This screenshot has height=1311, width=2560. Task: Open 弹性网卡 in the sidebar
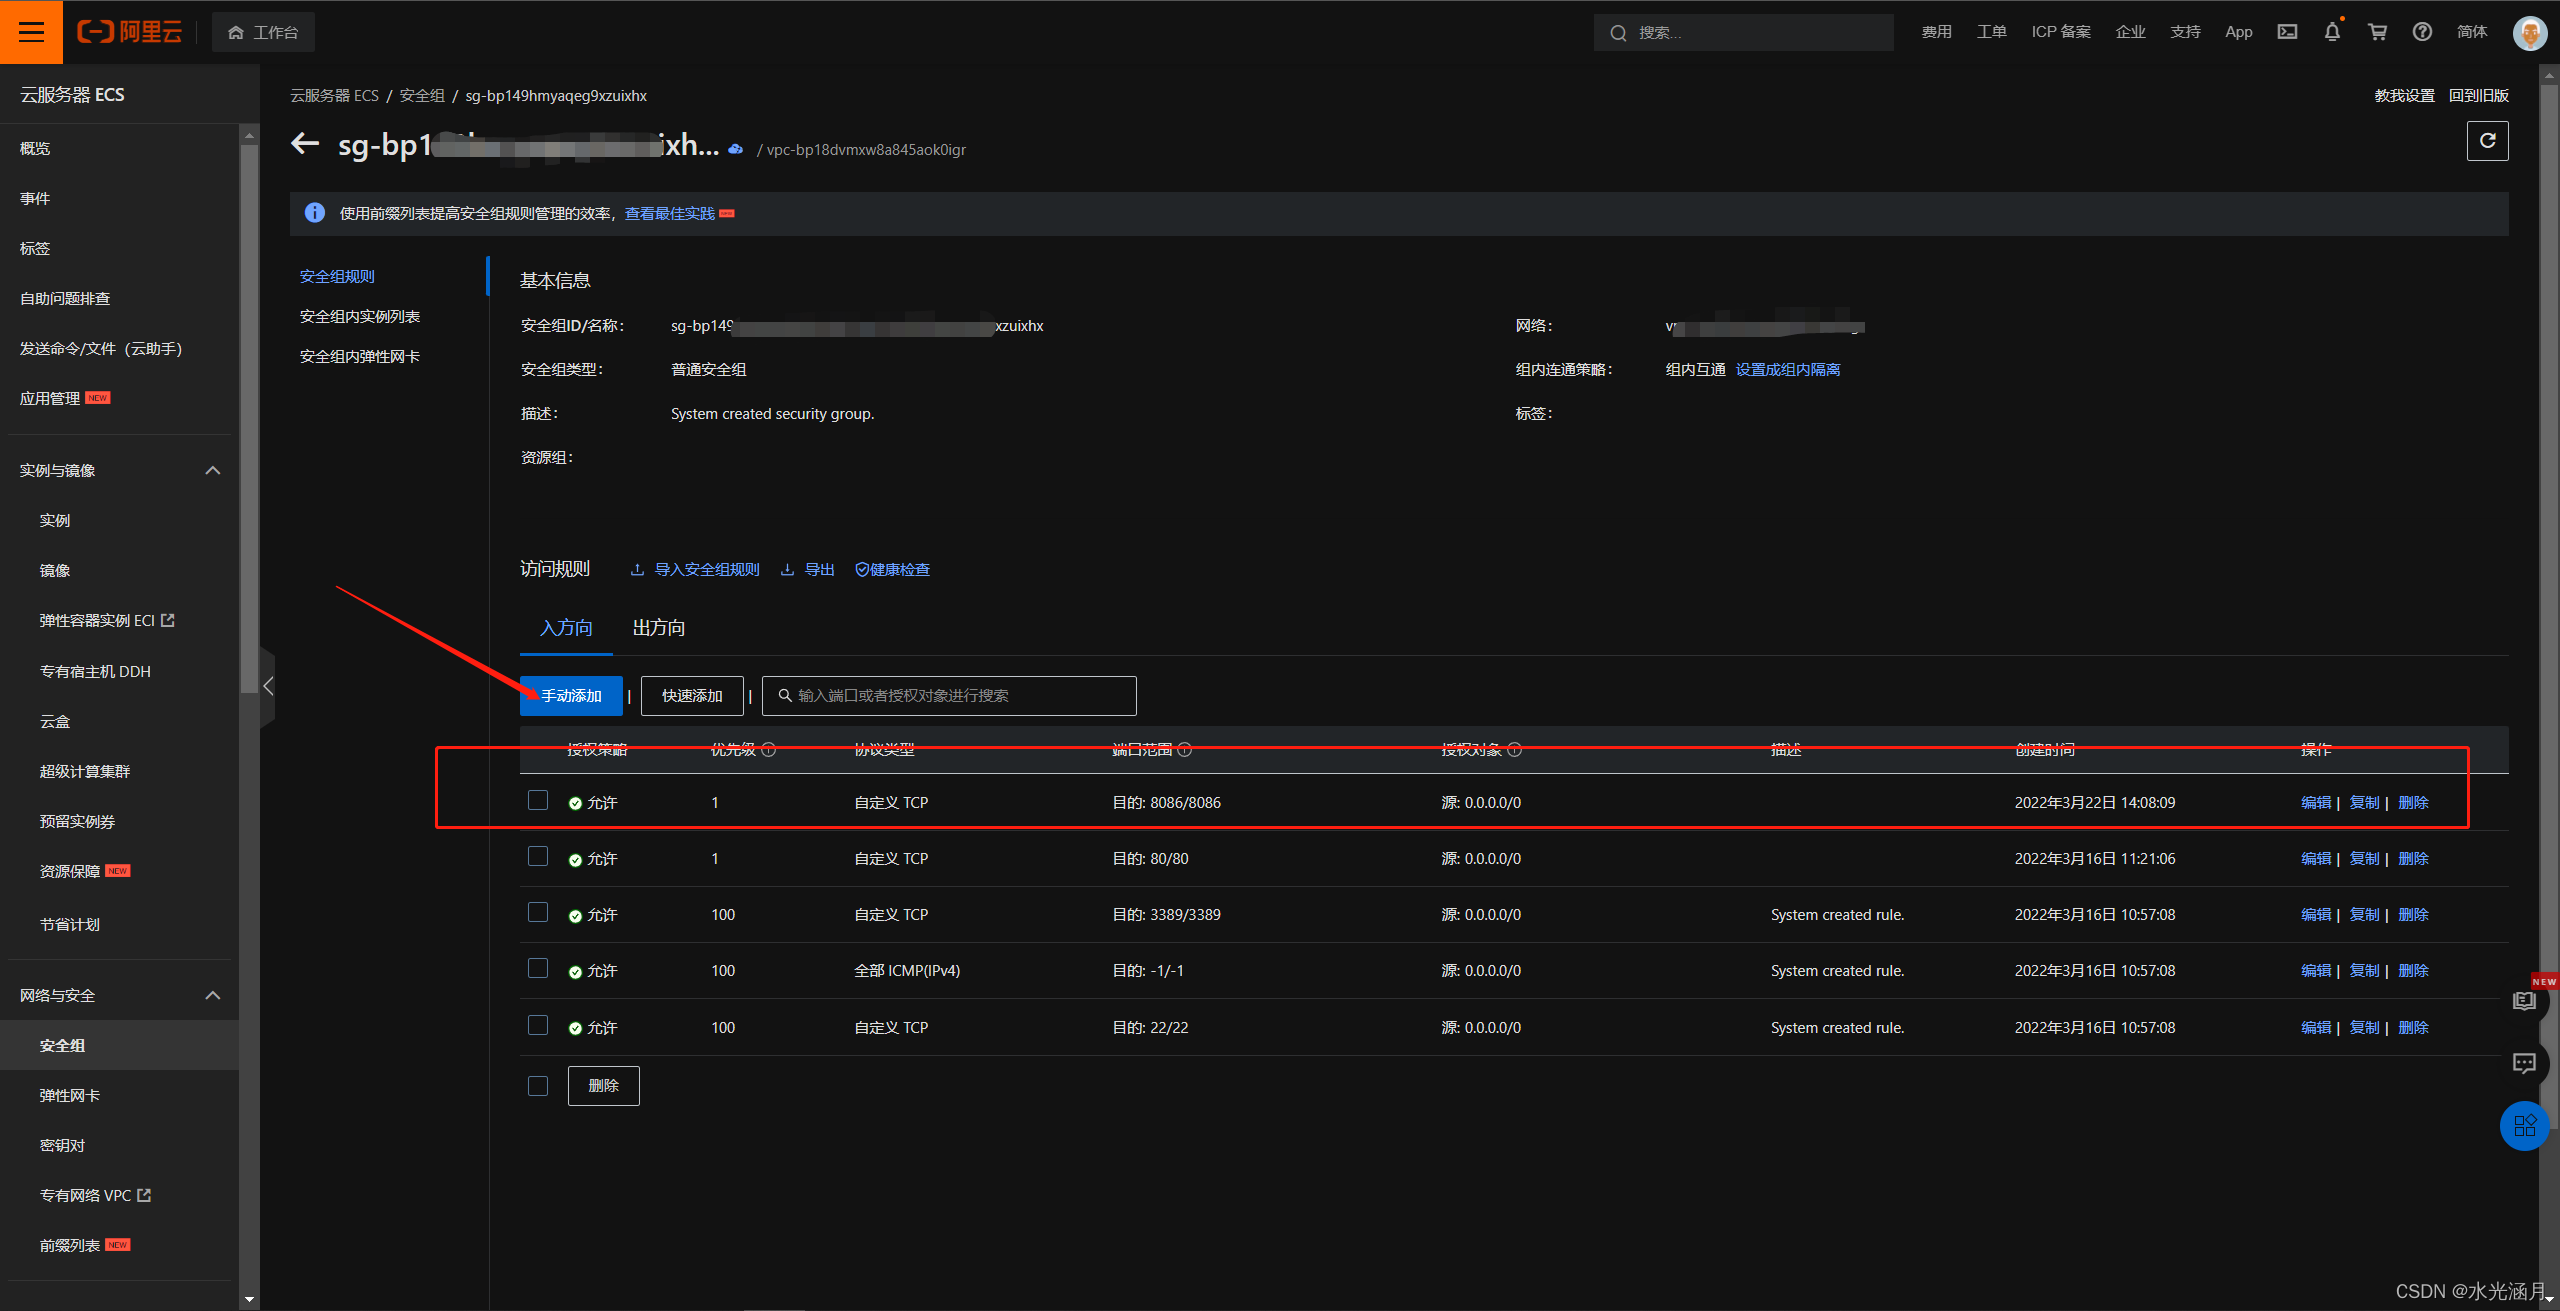tap(69, 1095)
